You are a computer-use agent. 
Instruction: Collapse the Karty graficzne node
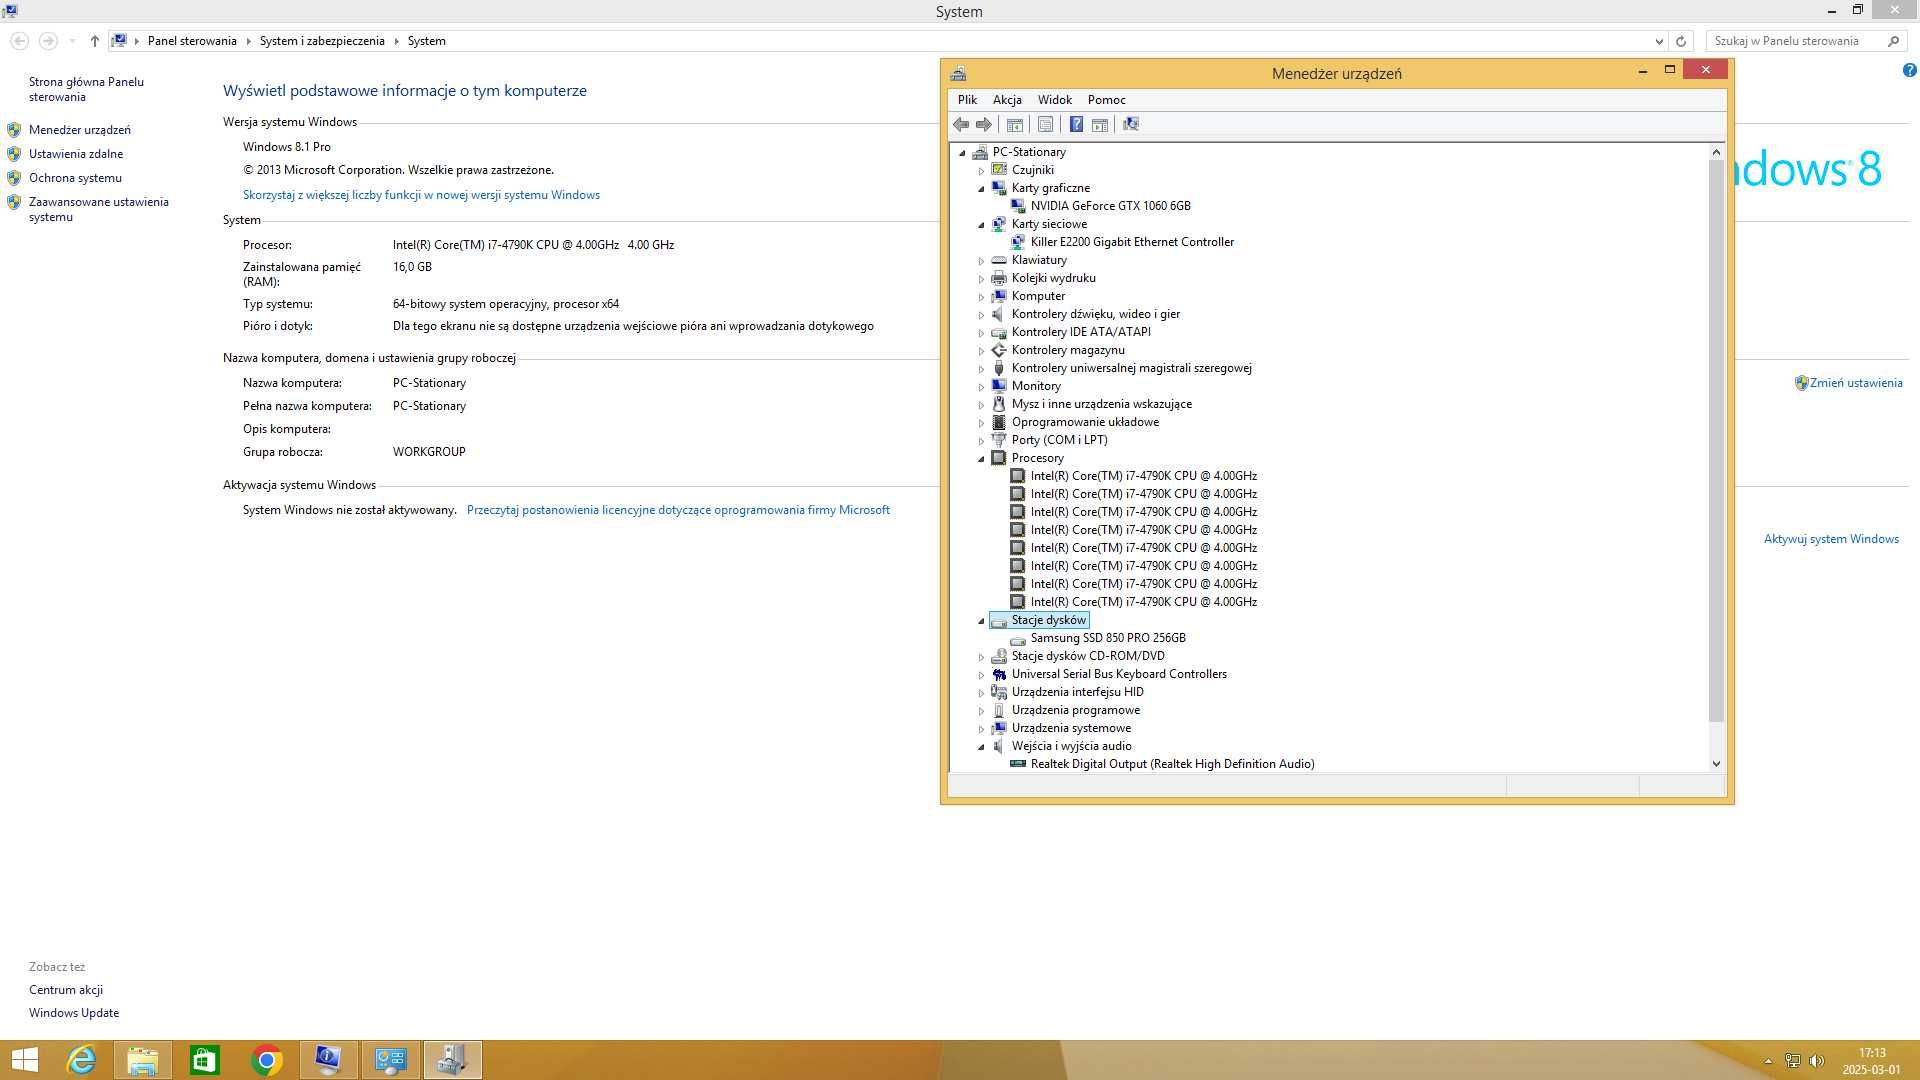point(981,188)
